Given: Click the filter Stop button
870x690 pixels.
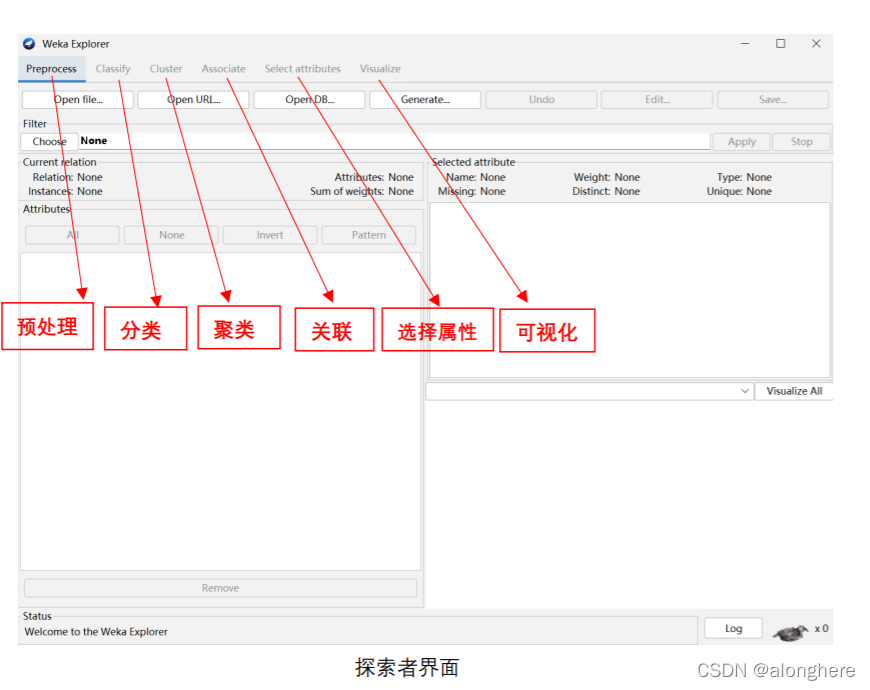Looking at the screenshot, I should 801,142.
